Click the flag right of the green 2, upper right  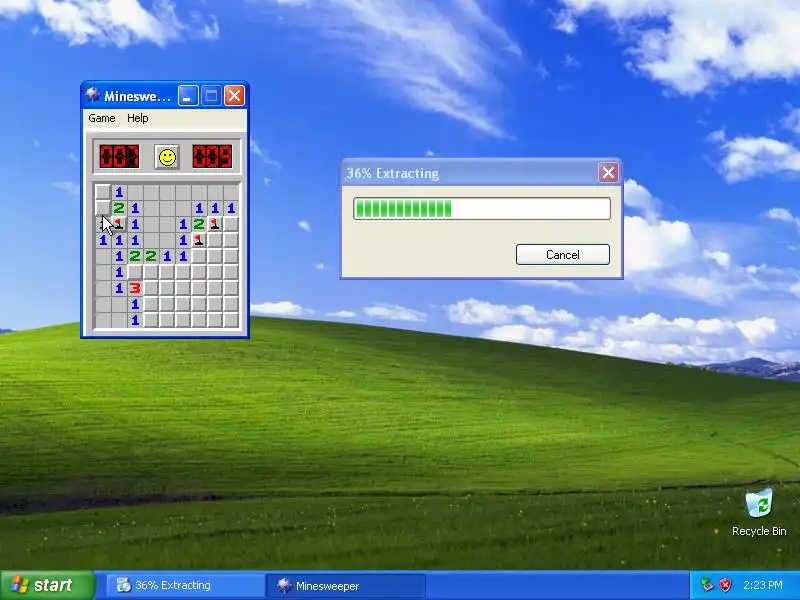(x=215, y=224)
